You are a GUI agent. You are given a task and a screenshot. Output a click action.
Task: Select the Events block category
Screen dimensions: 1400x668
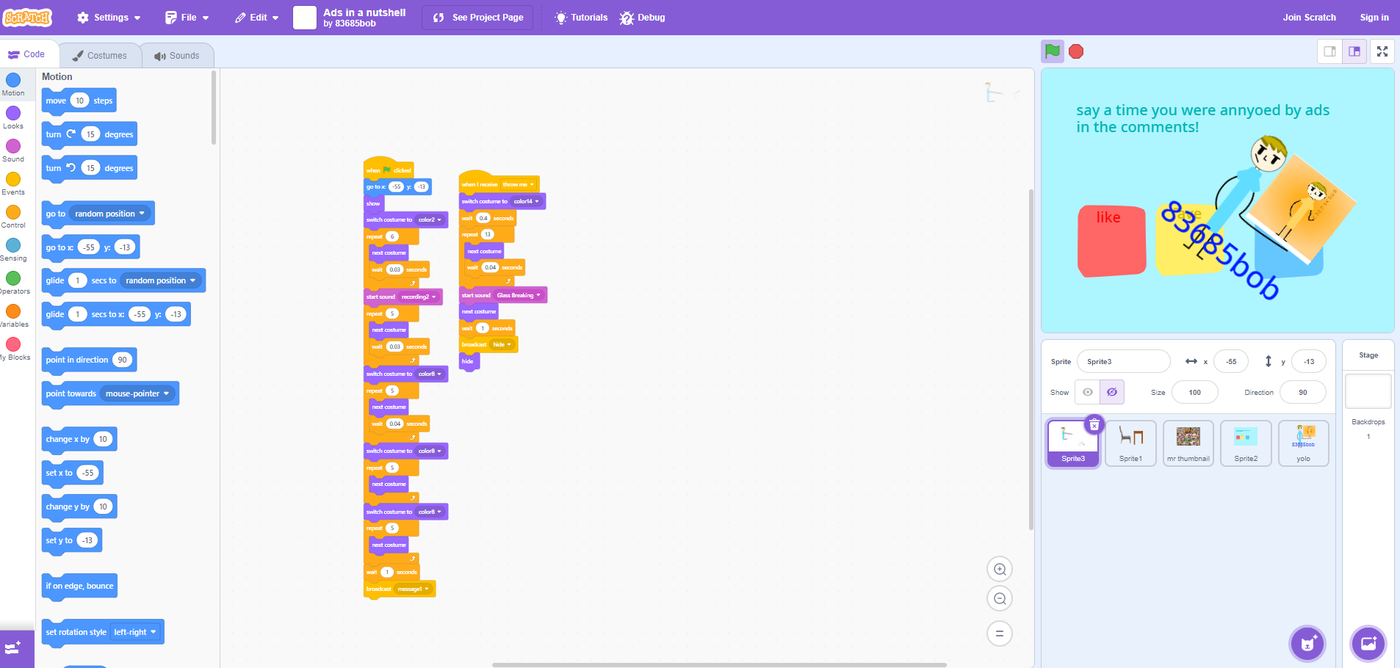coord(13,183)
